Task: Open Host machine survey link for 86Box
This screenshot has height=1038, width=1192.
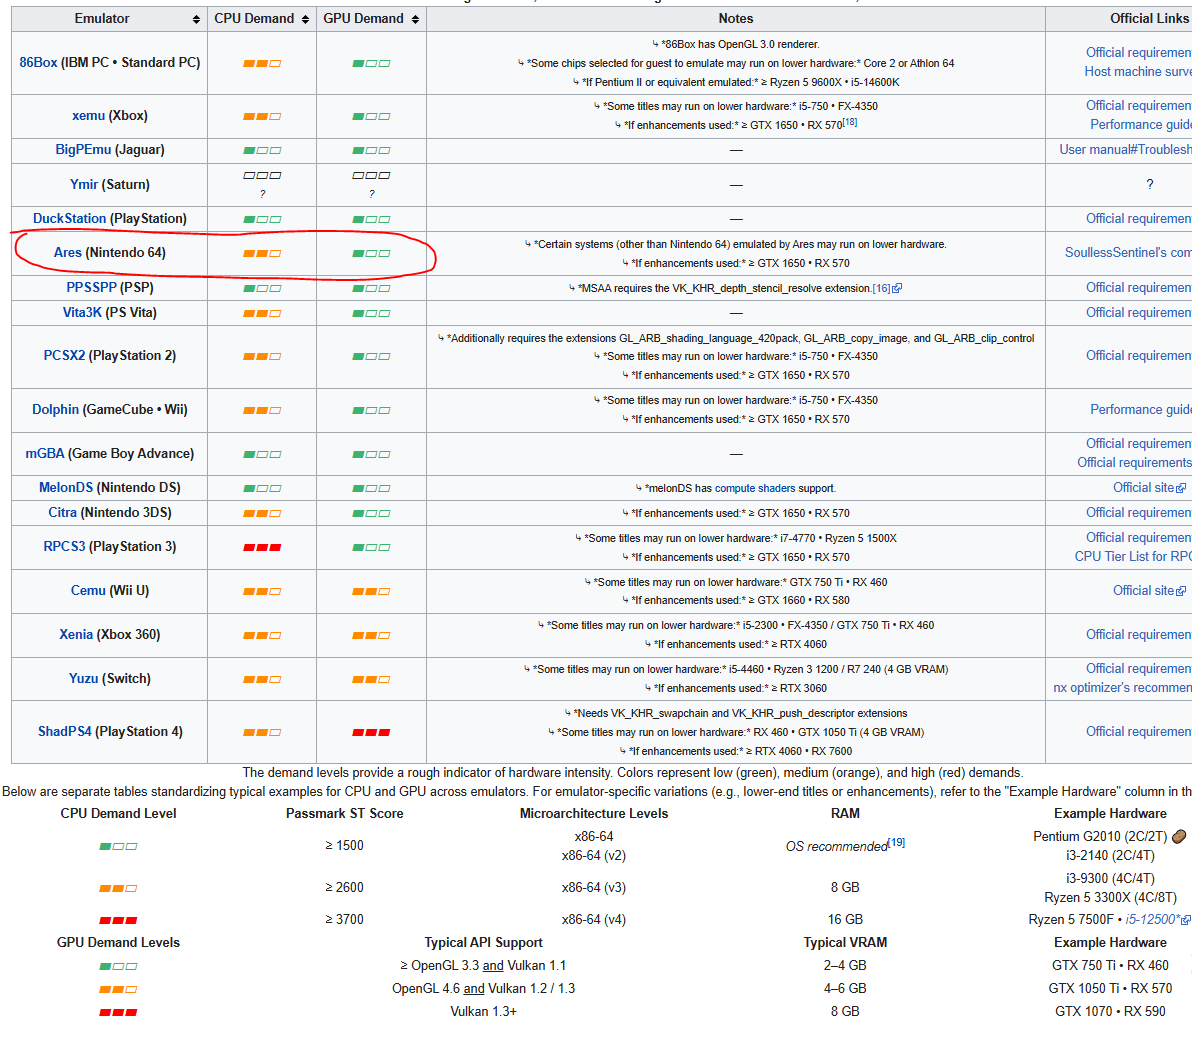Action: (1138, 71)
